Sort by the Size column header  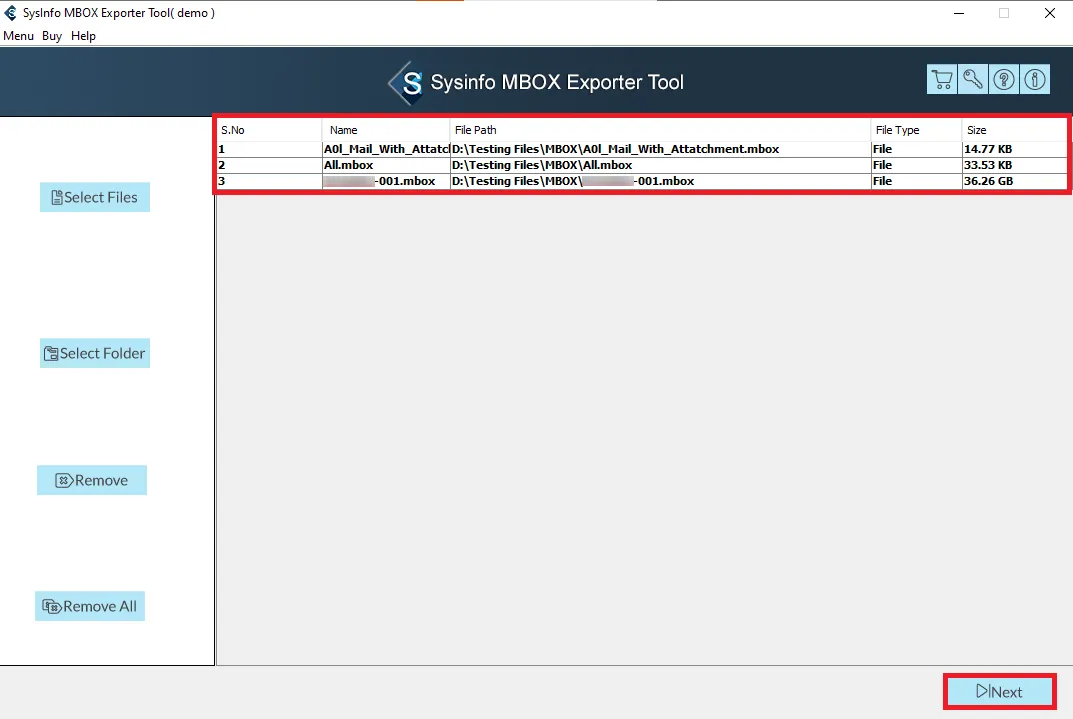point(1014,130)
